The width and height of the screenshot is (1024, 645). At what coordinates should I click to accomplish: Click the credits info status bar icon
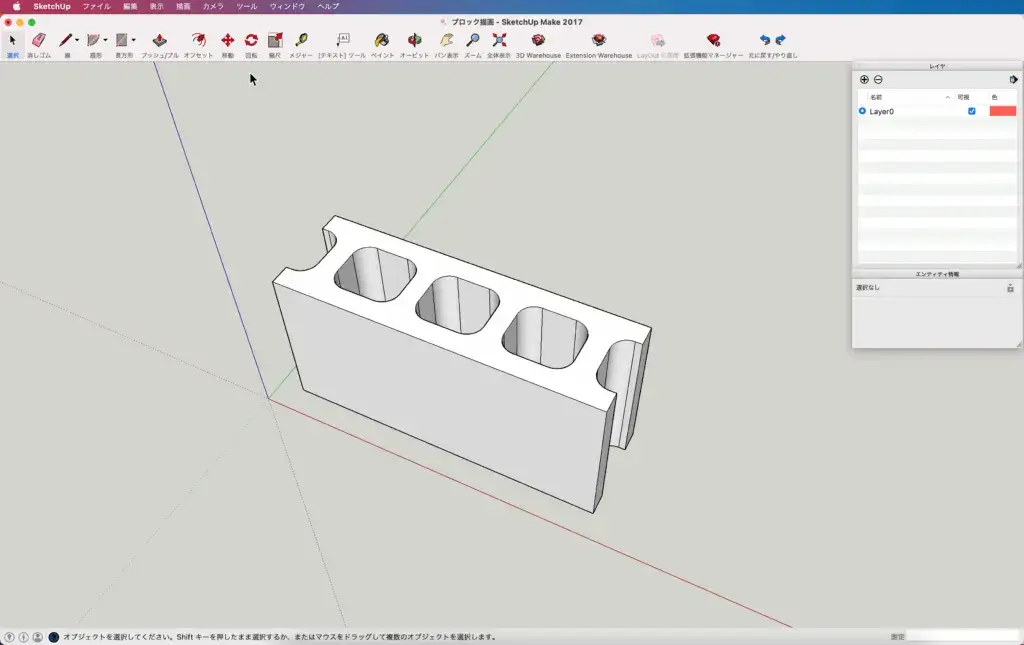(x=24, y=637)
